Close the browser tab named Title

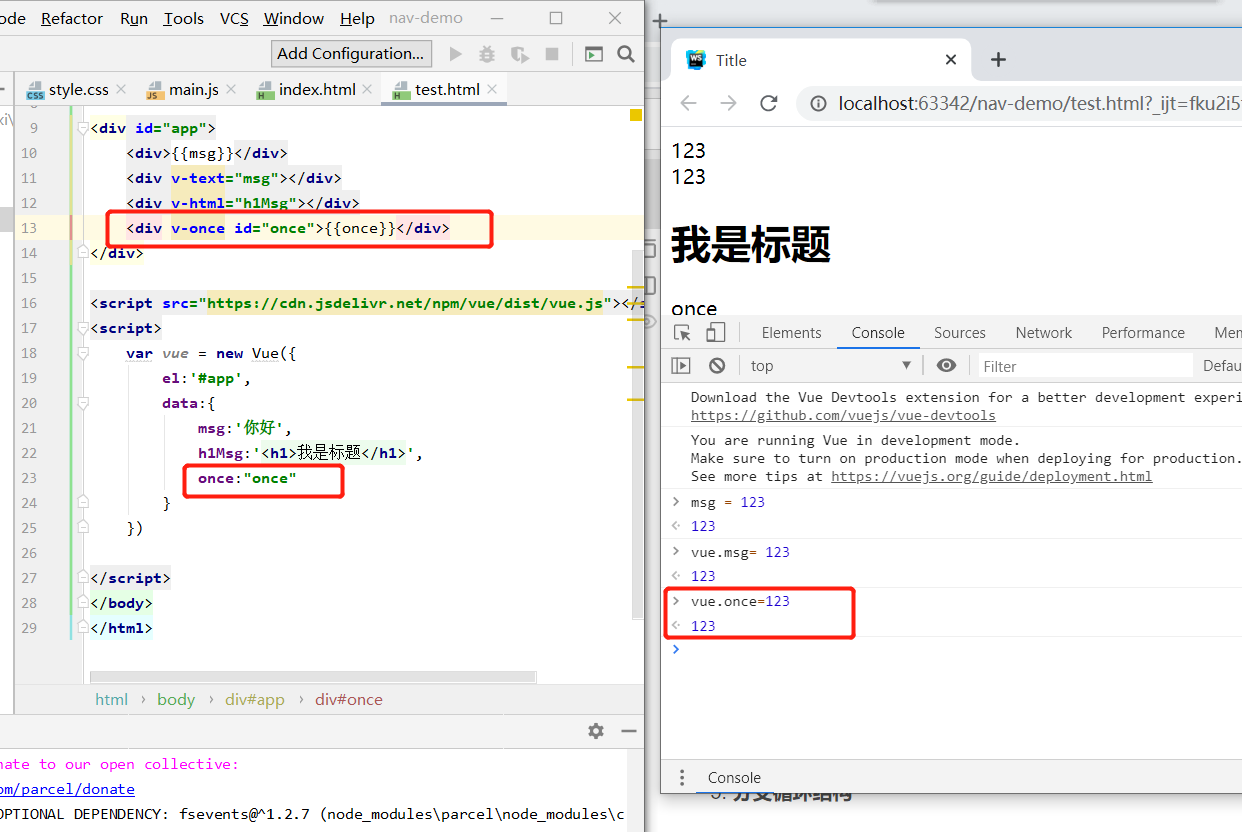click(951, 60)
